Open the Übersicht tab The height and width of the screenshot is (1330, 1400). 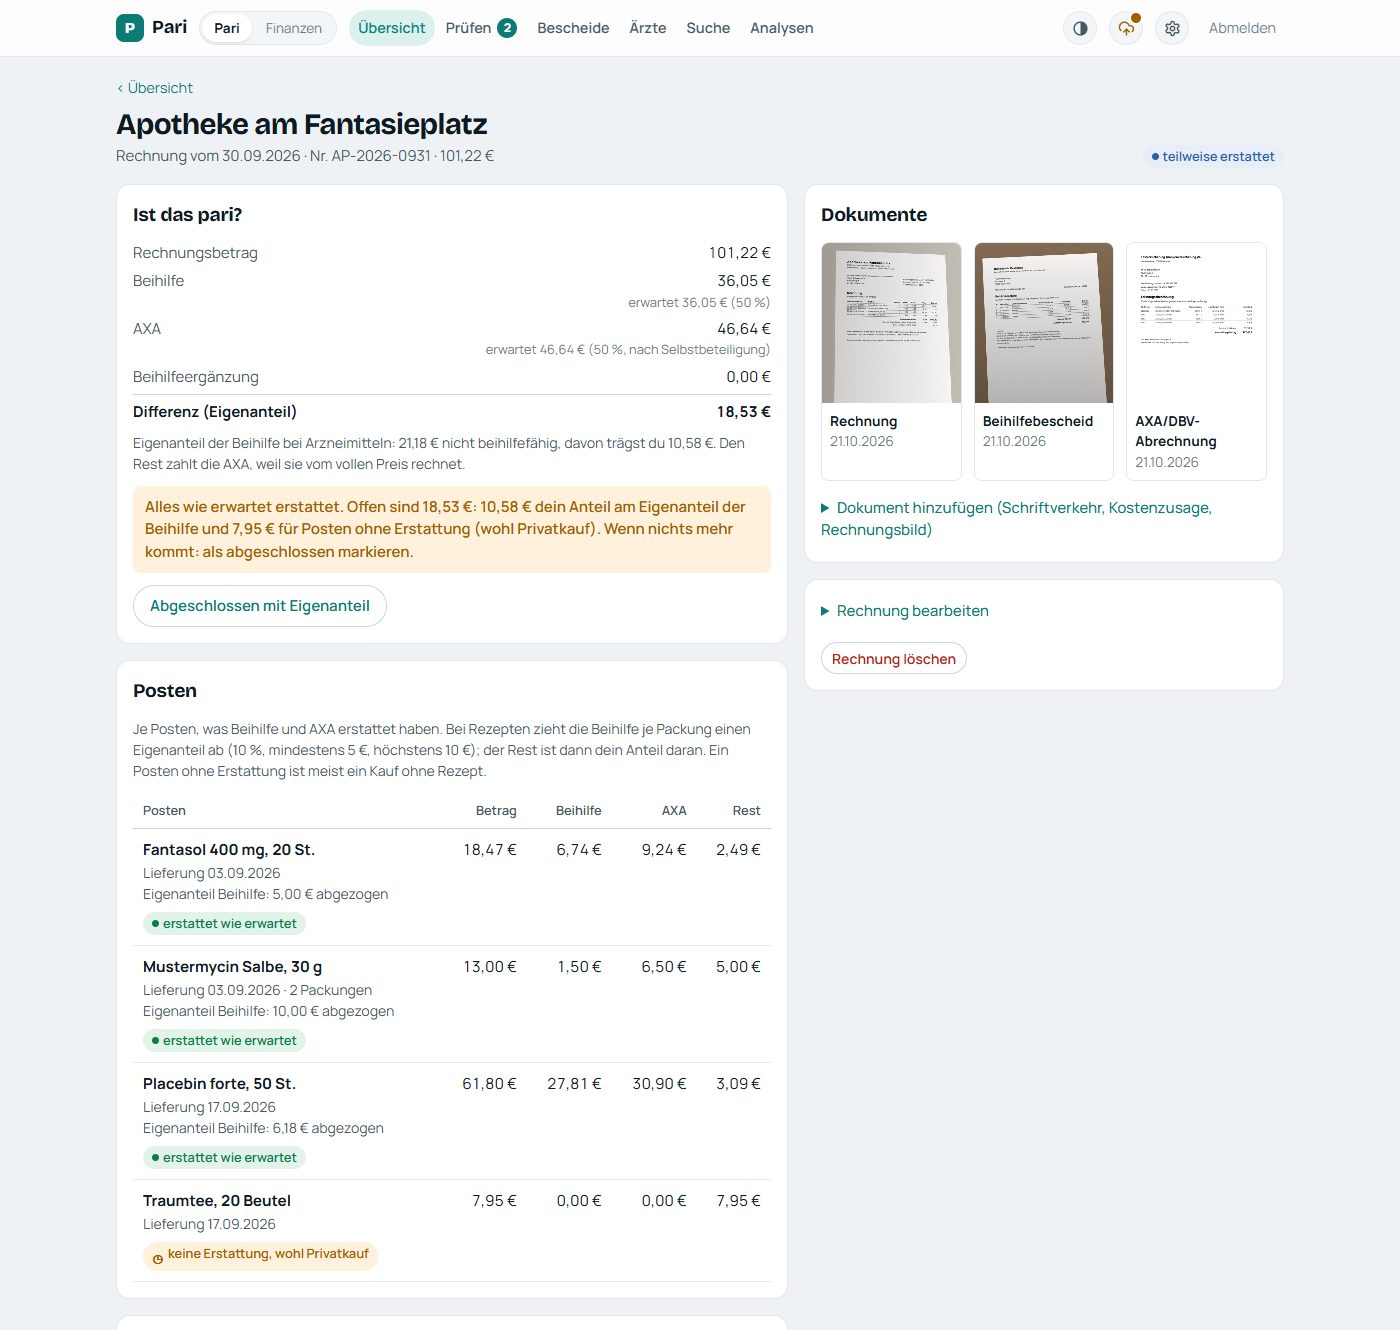[x=392, y=28]
